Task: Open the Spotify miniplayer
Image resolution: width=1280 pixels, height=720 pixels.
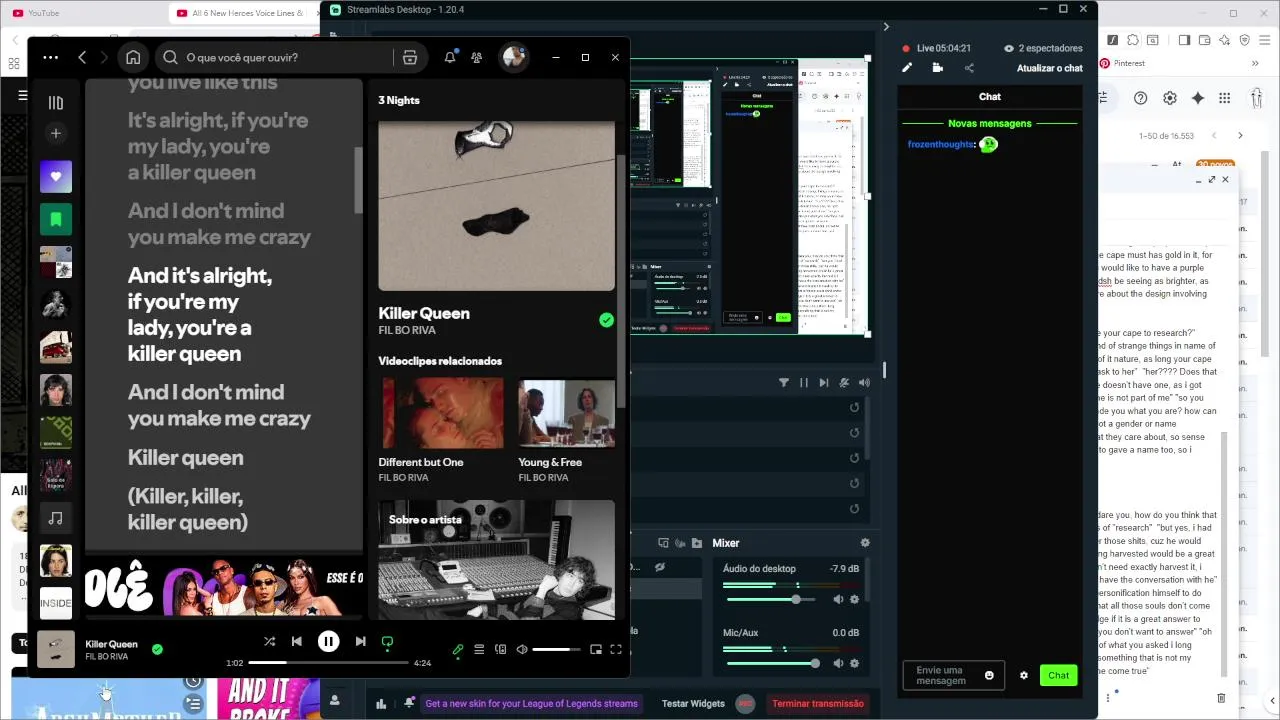Action: [596, 649]
